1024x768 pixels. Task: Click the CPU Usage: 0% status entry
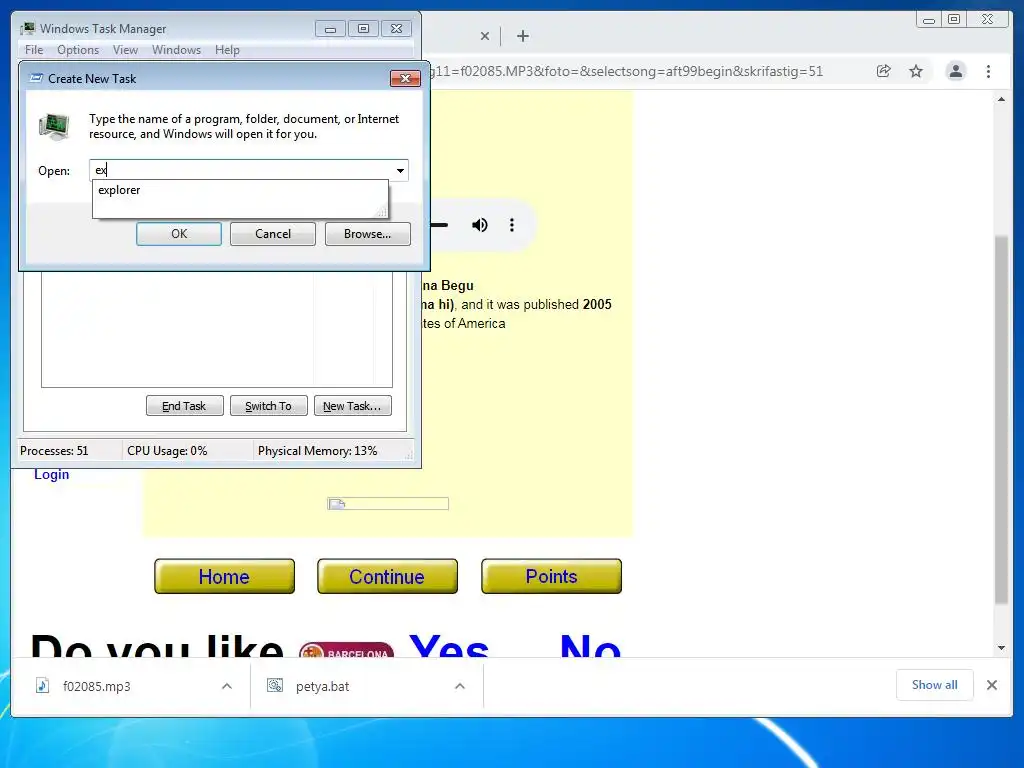pos(167,451)
